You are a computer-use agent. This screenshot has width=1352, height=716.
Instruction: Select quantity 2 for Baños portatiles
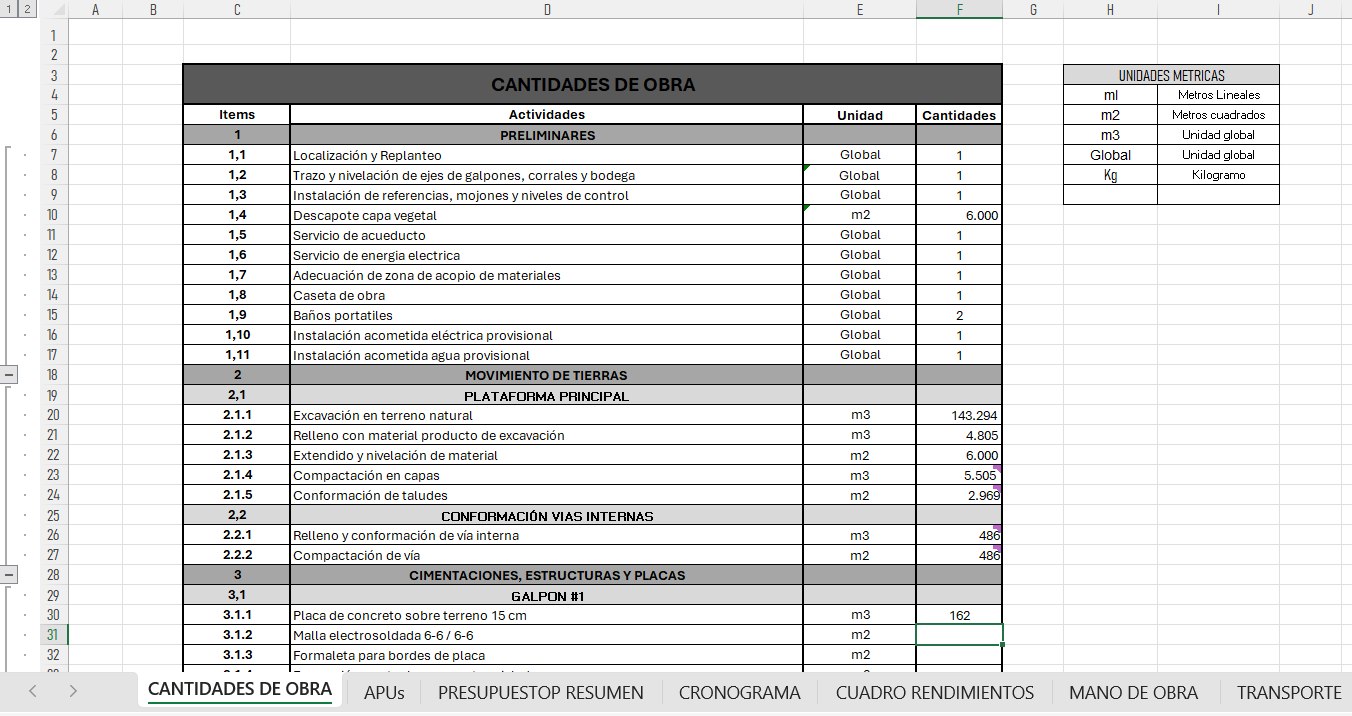tap(959, 315)
